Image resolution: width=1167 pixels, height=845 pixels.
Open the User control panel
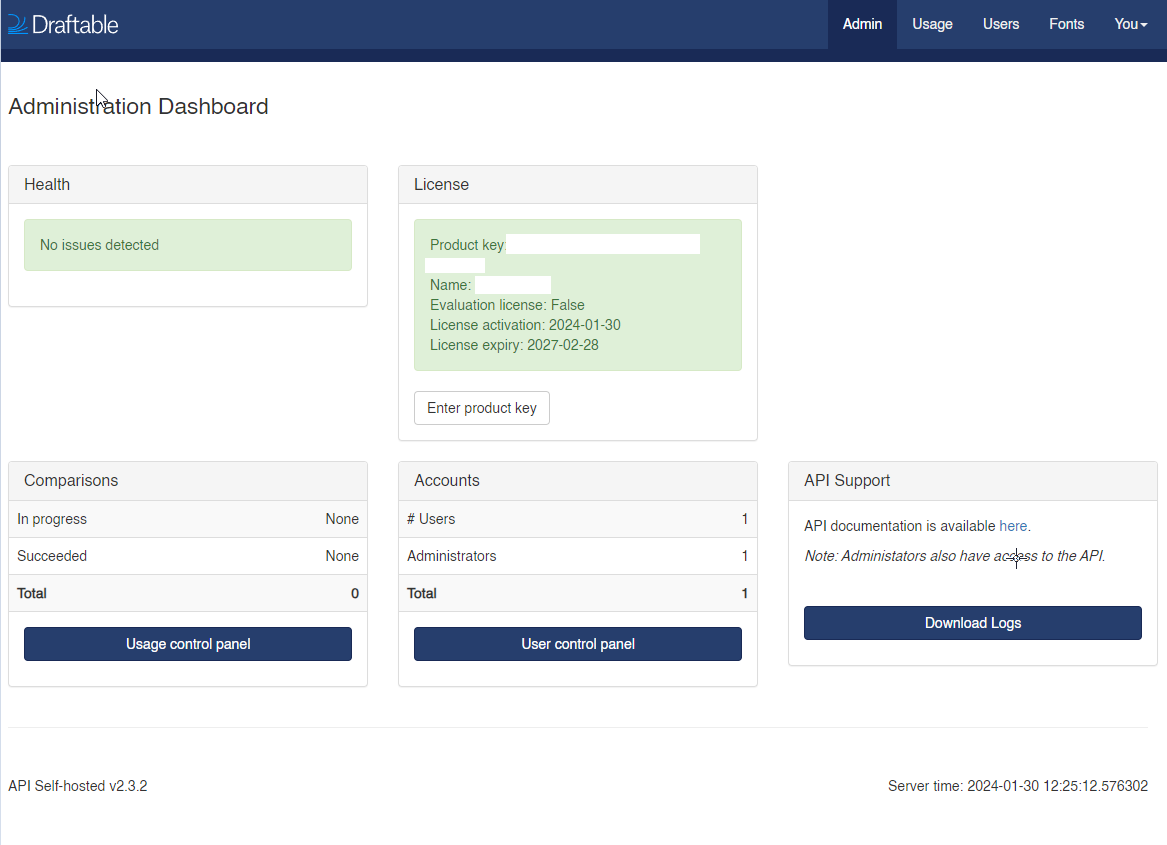(578, 644)
